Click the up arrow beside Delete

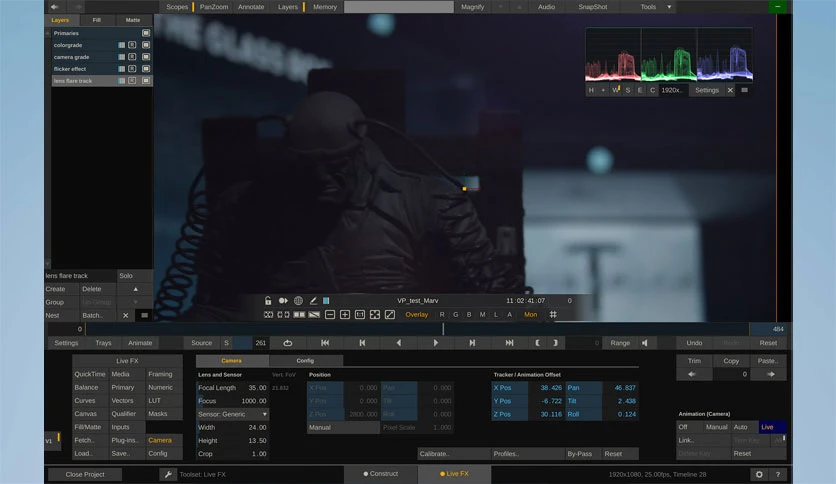tap(135, 289)
